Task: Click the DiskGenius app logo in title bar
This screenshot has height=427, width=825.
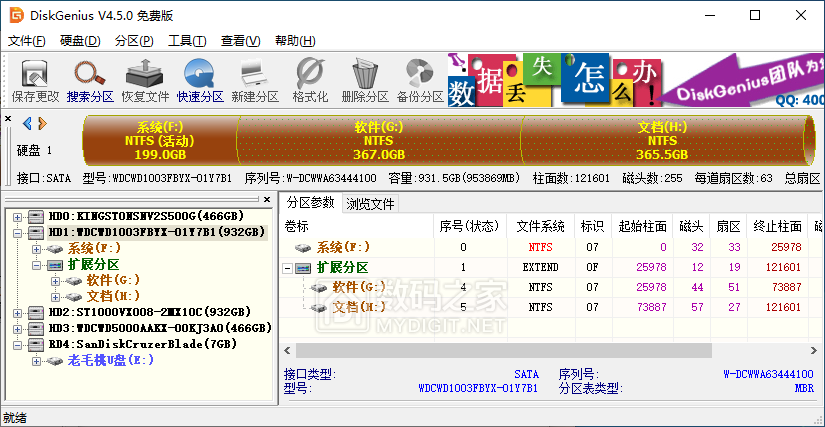Action: pos(16,15)
